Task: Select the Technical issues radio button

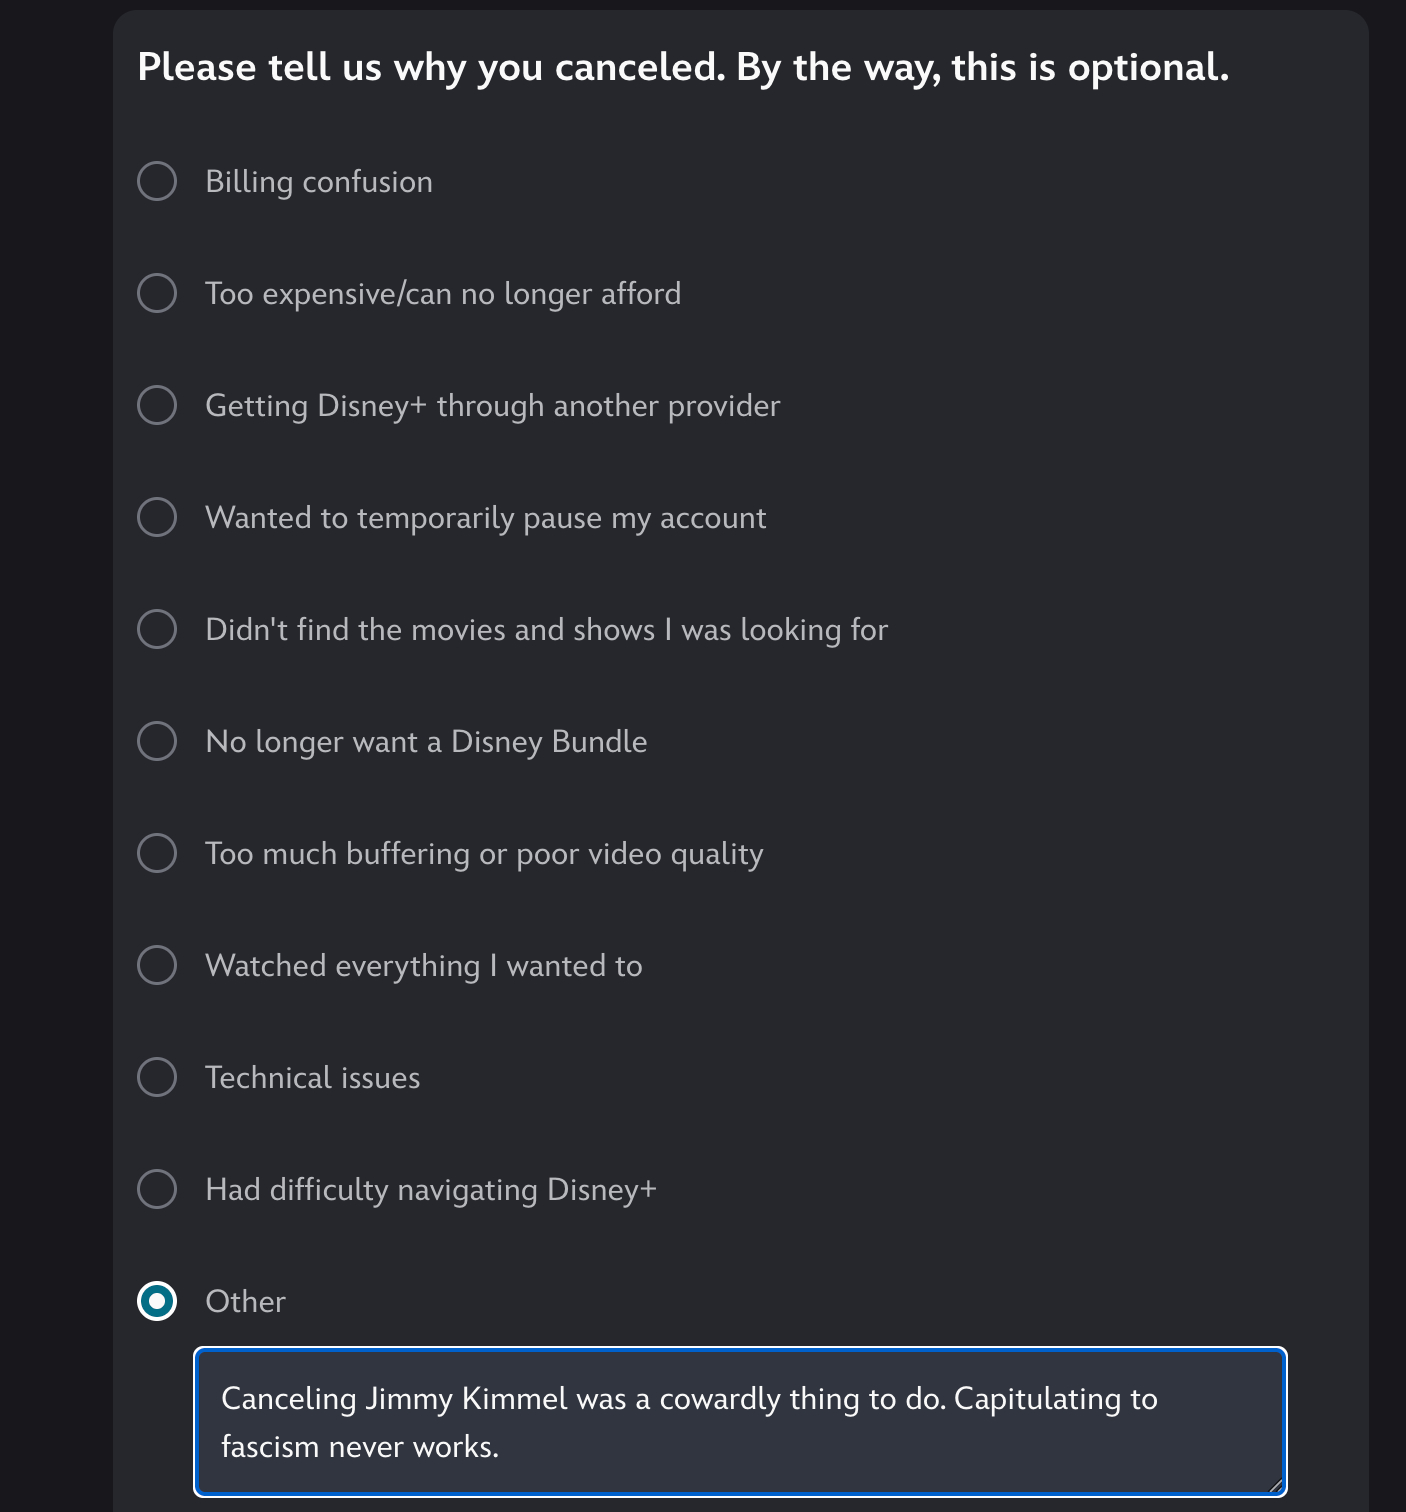Action: (157, 1077)
